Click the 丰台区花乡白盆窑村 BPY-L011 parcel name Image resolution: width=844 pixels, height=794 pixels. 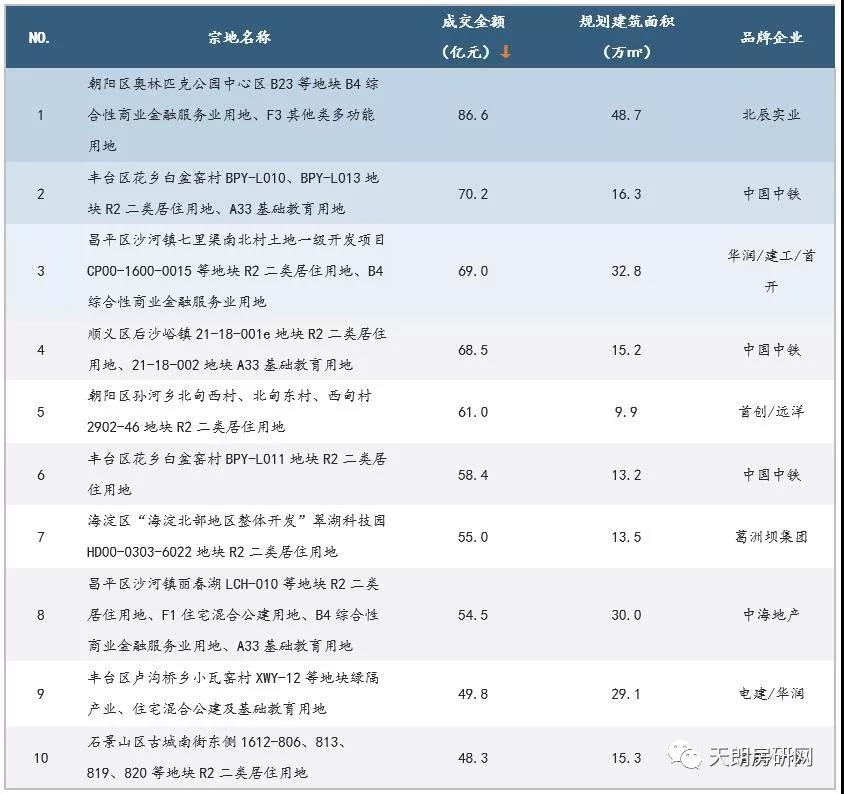(237, 474)
